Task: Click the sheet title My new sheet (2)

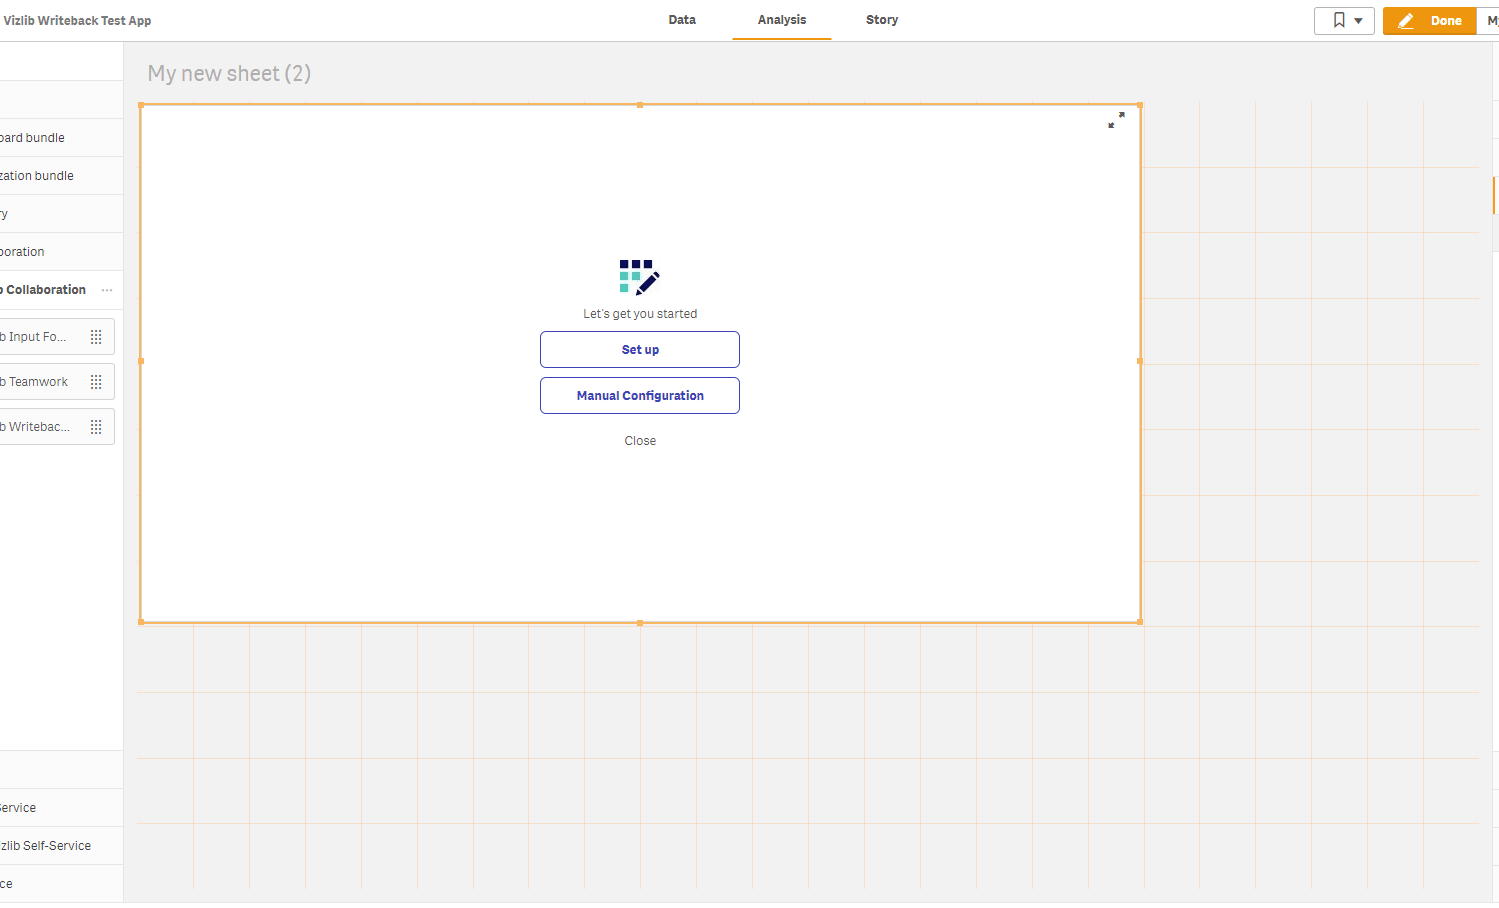Action: click(x=229, y=73)
